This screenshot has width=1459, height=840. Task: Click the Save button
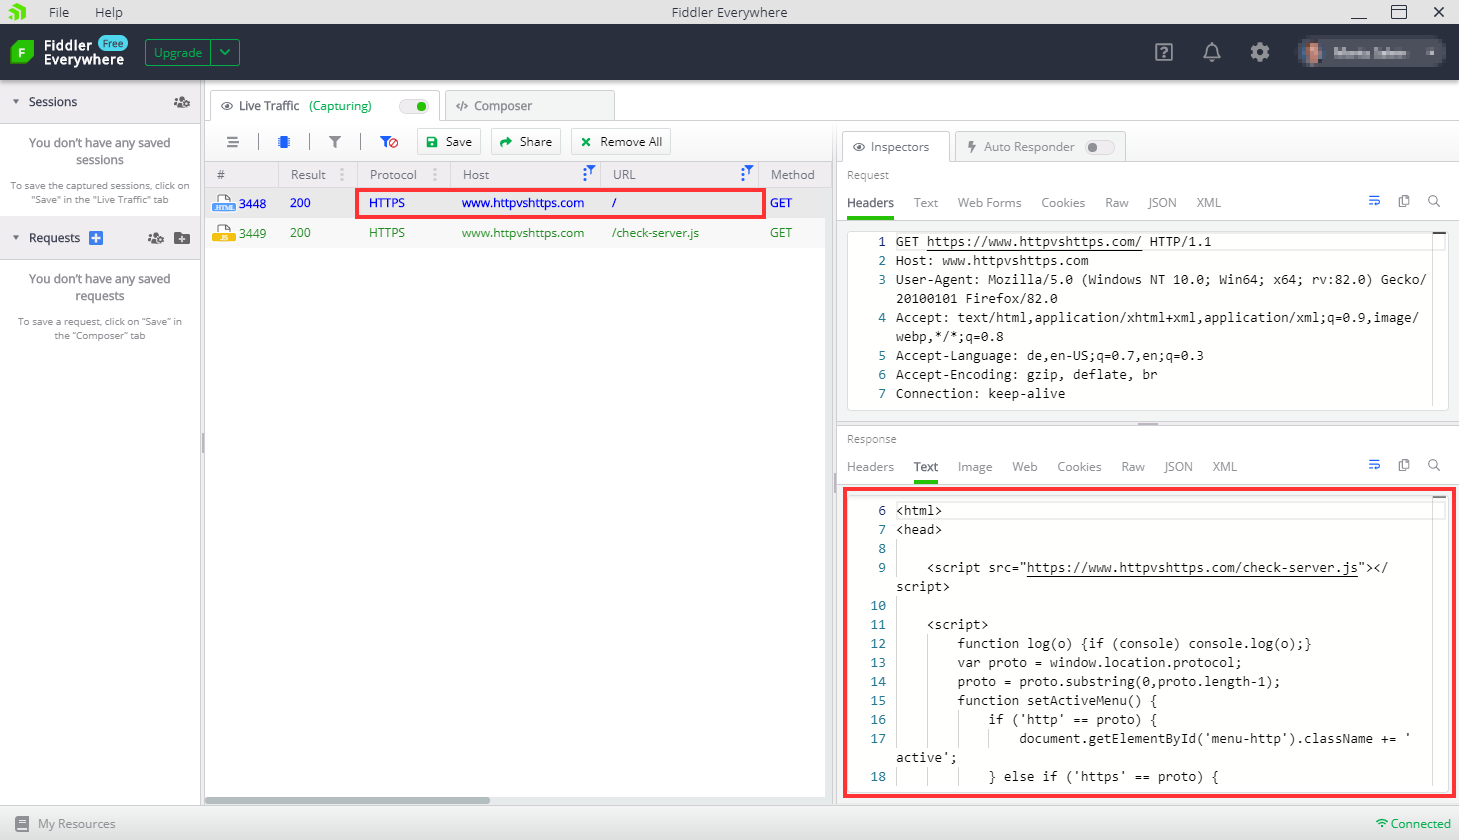coord(449,142)
